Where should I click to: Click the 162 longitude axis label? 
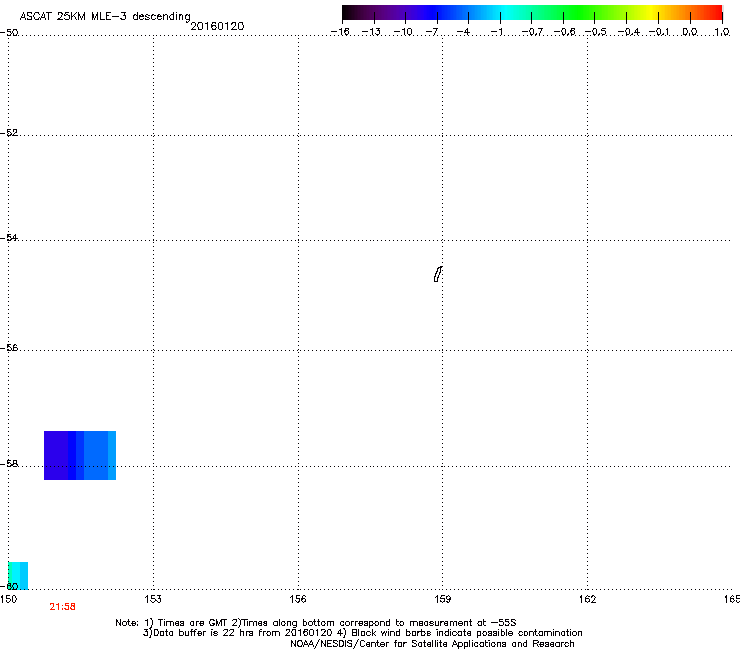[587, 599]
